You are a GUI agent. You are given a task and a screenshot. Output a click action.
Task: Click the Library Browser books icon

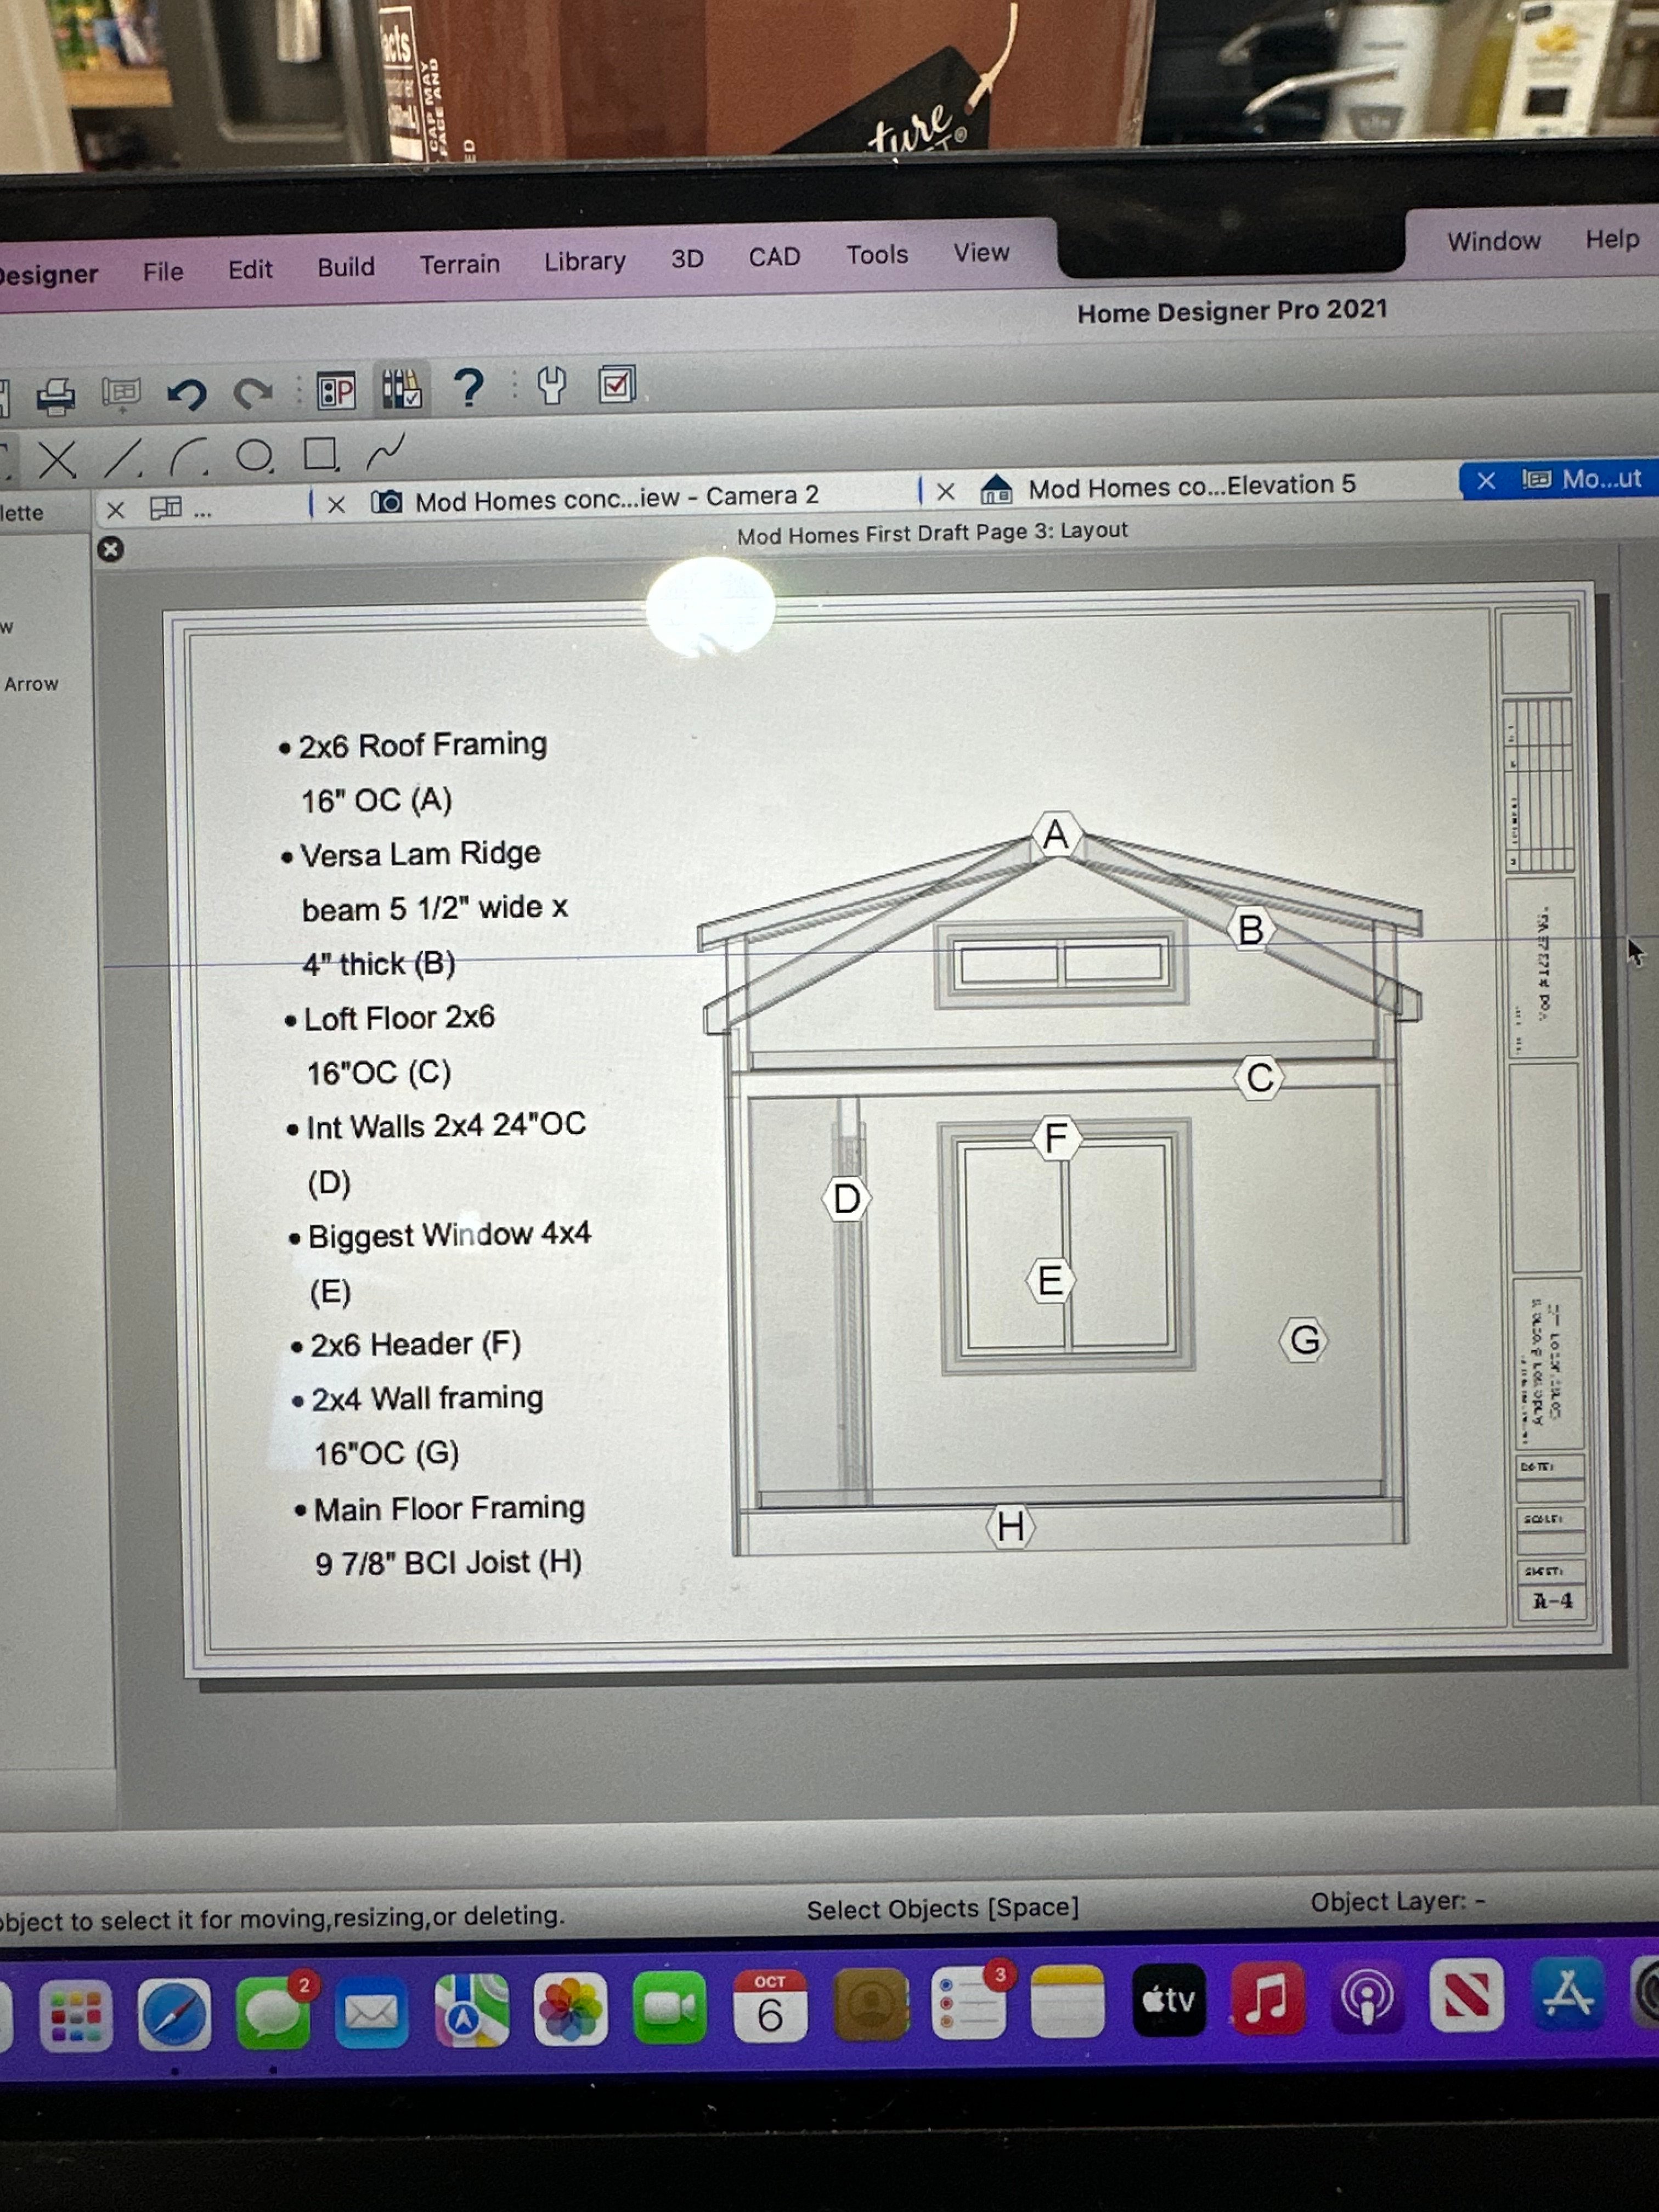point(402,390)
